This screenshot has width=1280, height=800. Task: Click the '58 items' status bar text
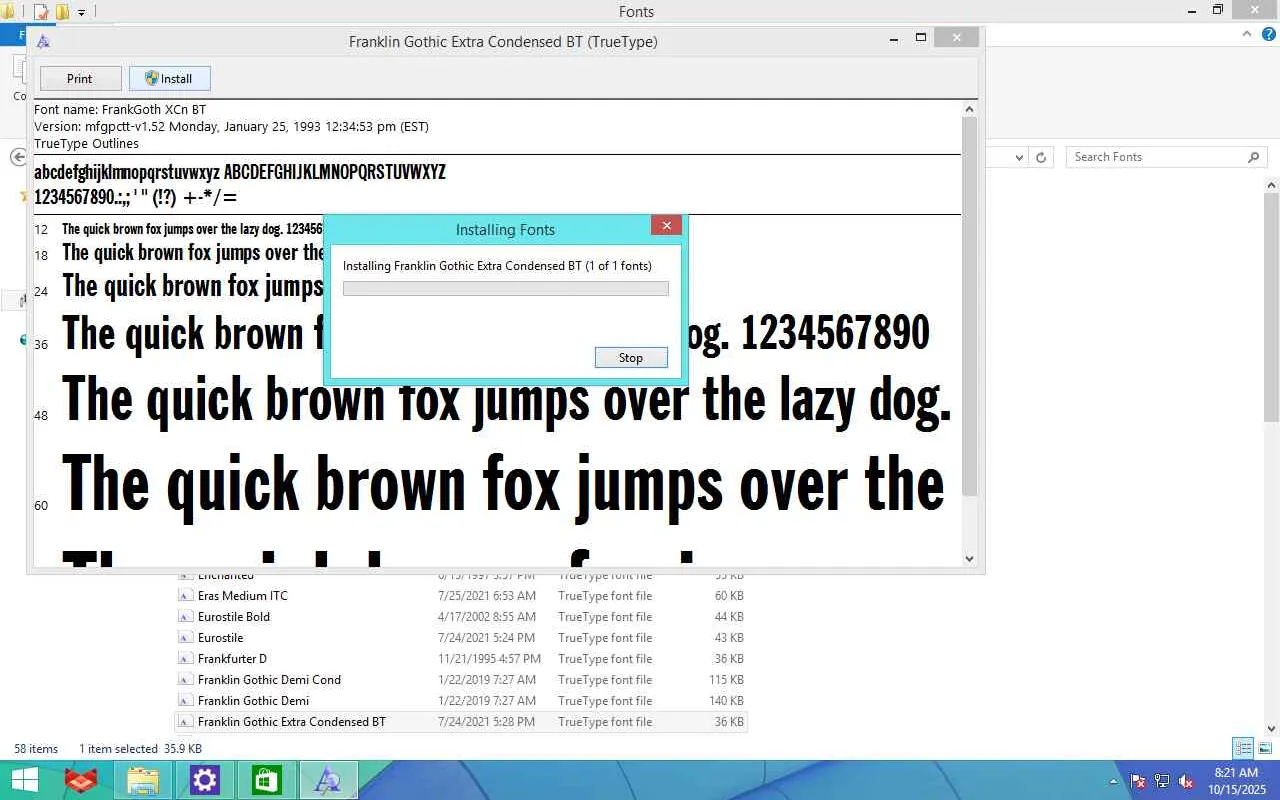pos(36,749)
